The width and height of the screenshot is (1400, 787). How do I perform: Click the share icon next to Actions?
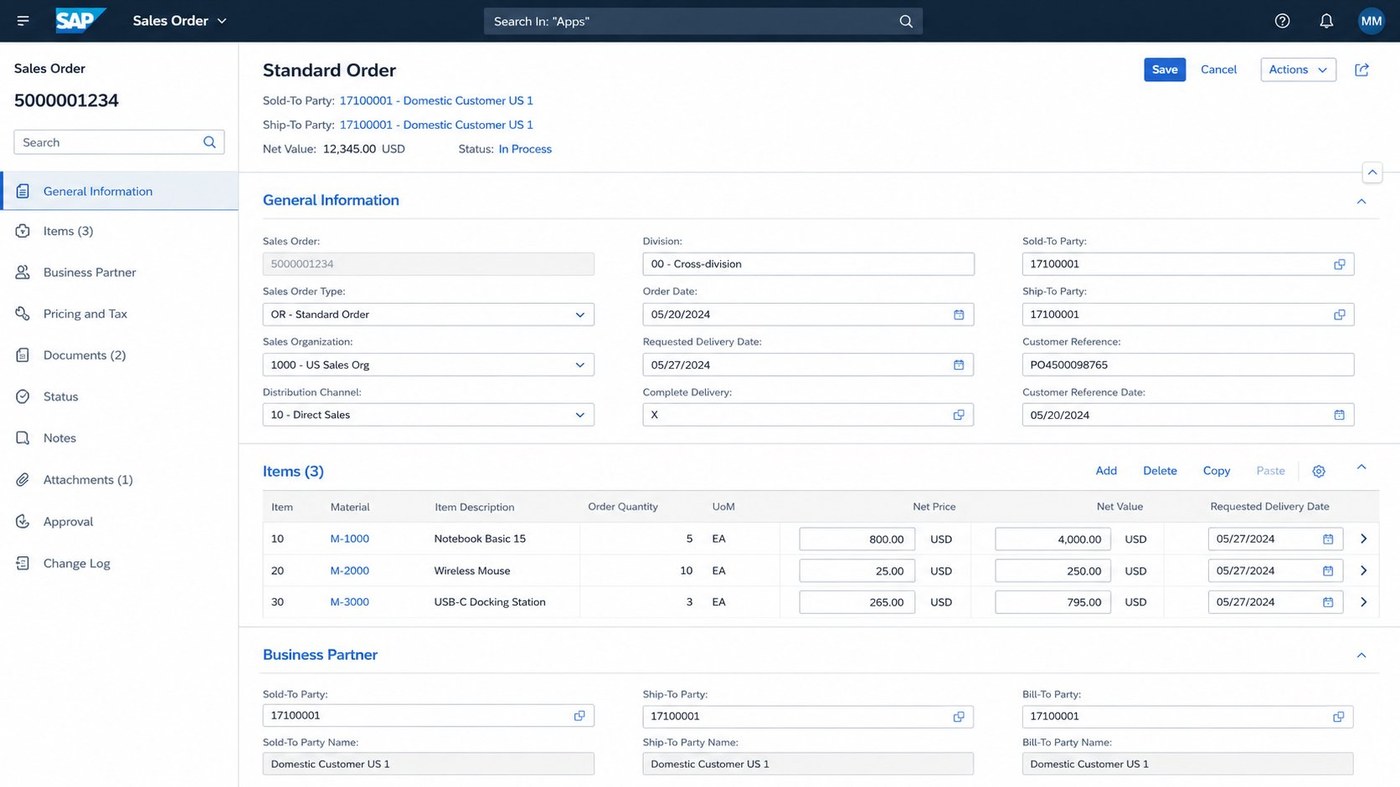coord(1362,70)
